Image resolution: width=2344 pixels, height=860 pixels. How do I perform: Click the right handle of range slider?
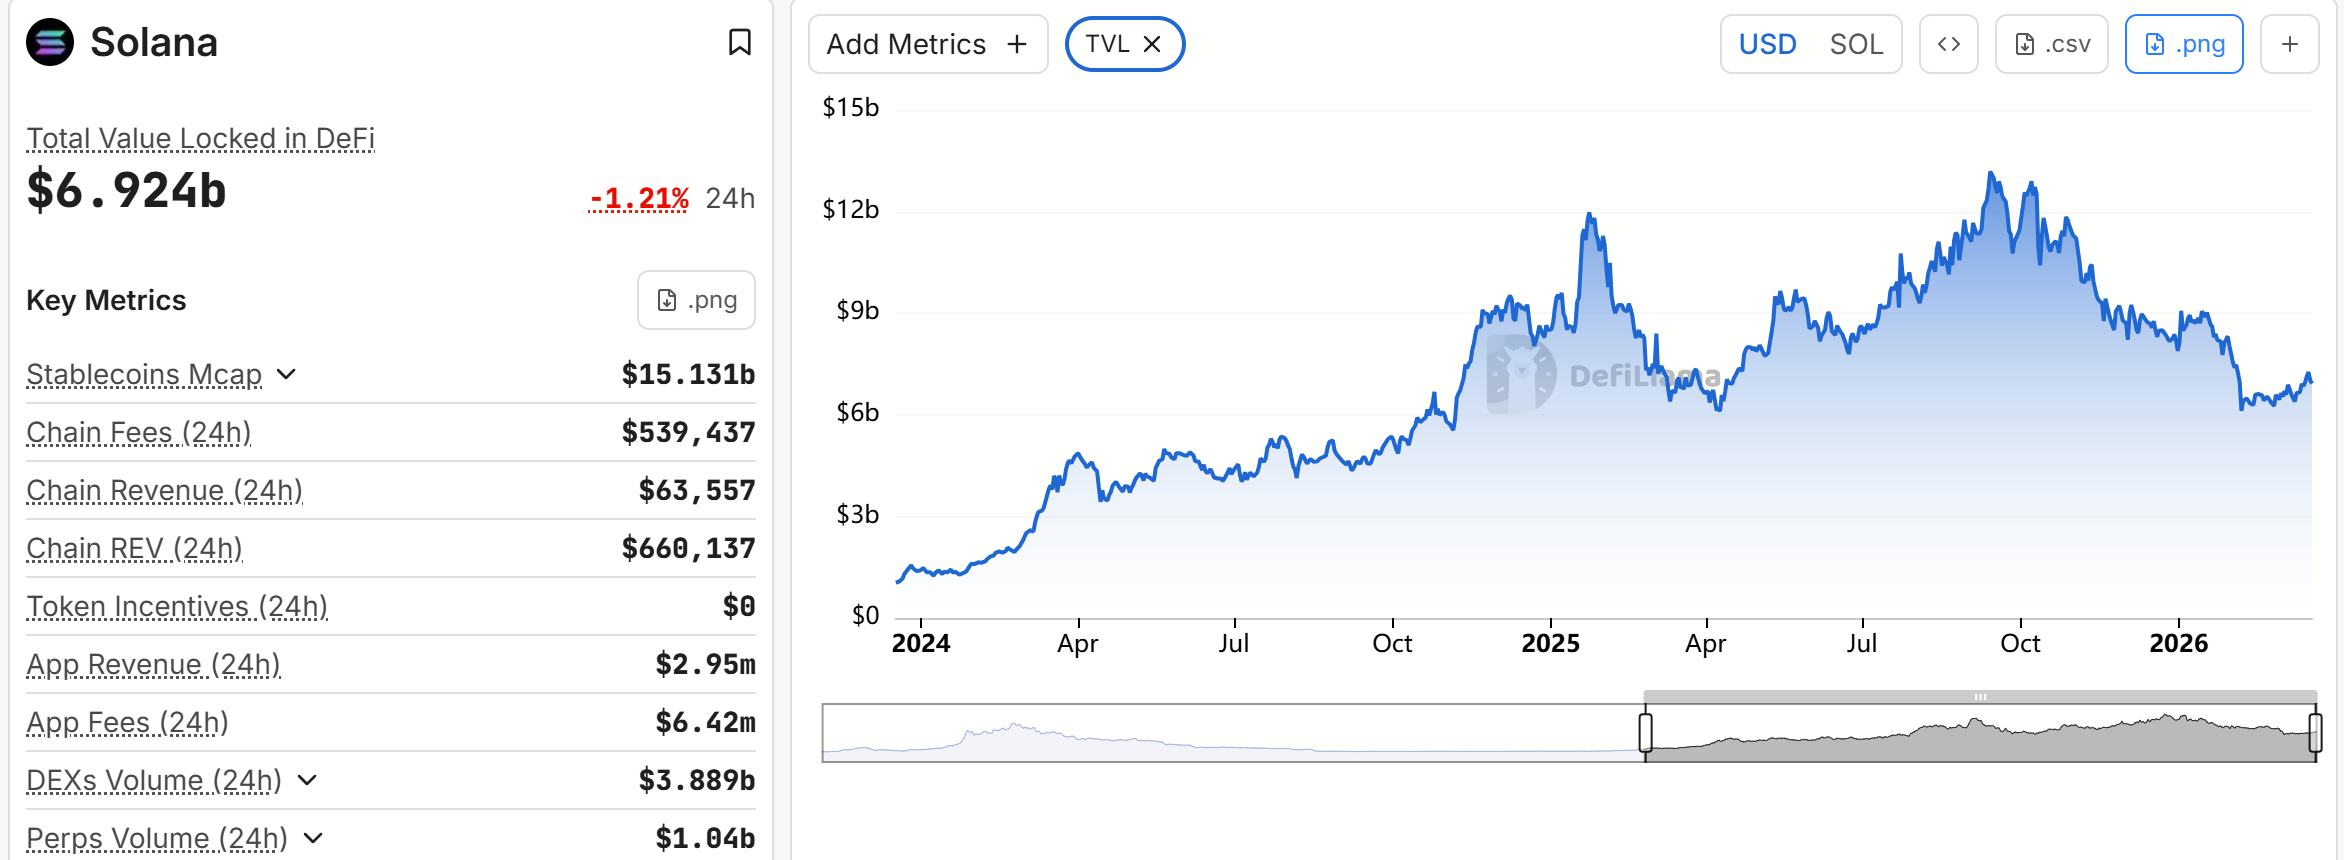(x=2314, y=732)
